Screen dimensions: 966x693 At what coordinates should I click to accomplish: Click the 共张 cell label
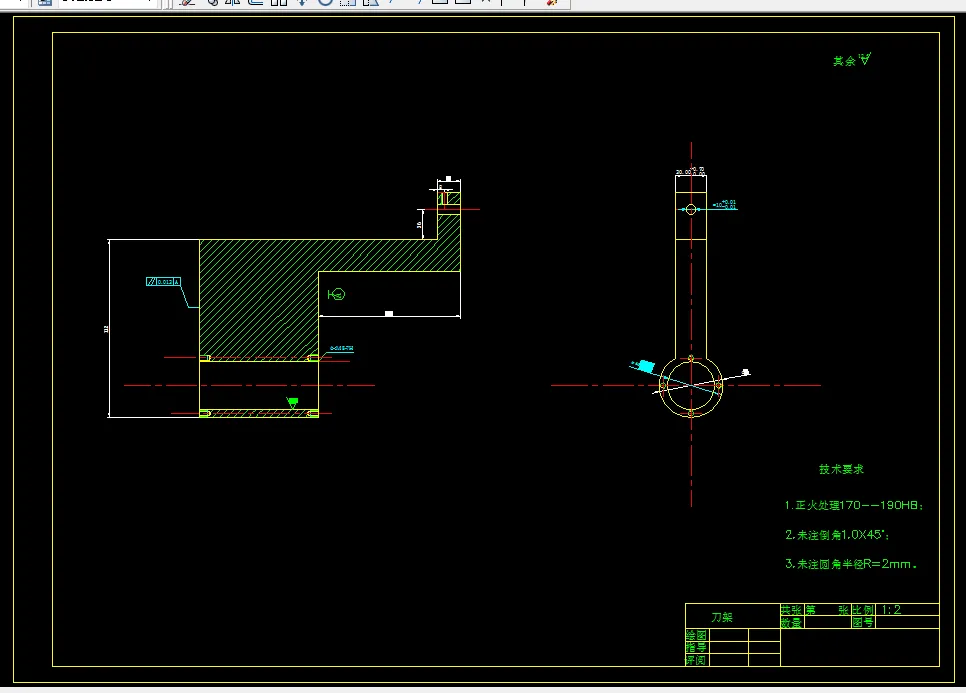792,610
